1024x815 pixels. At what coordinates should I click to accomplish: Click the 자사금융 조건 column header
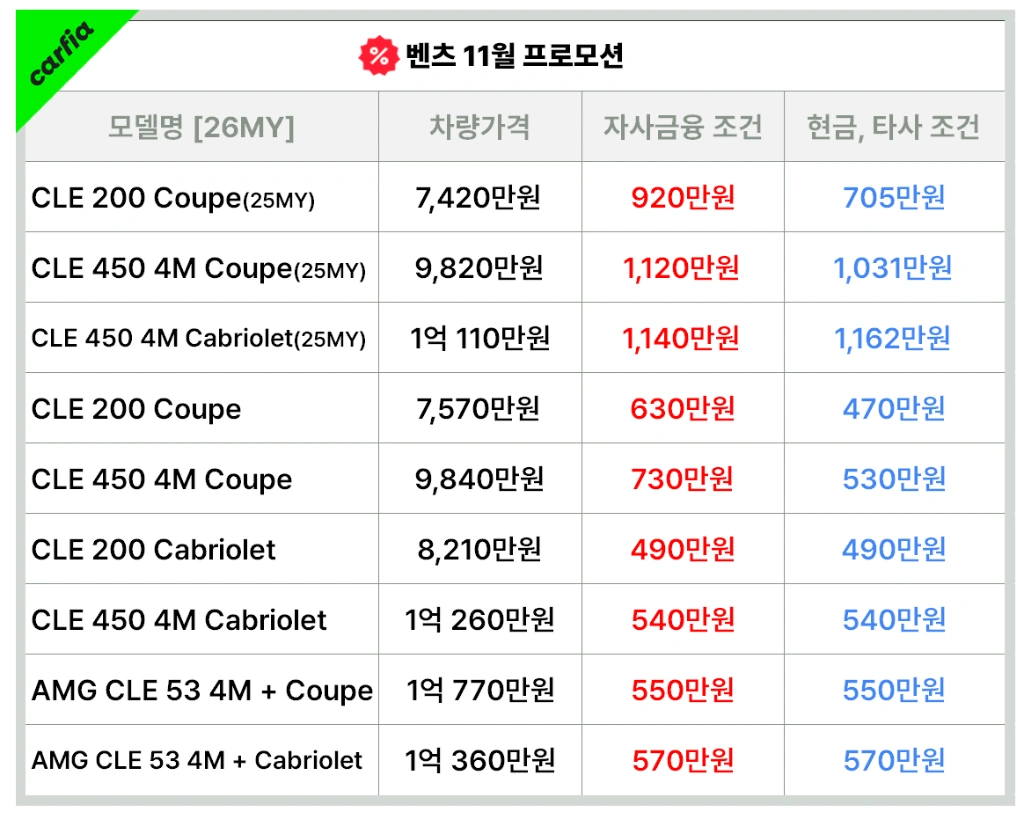683,127
